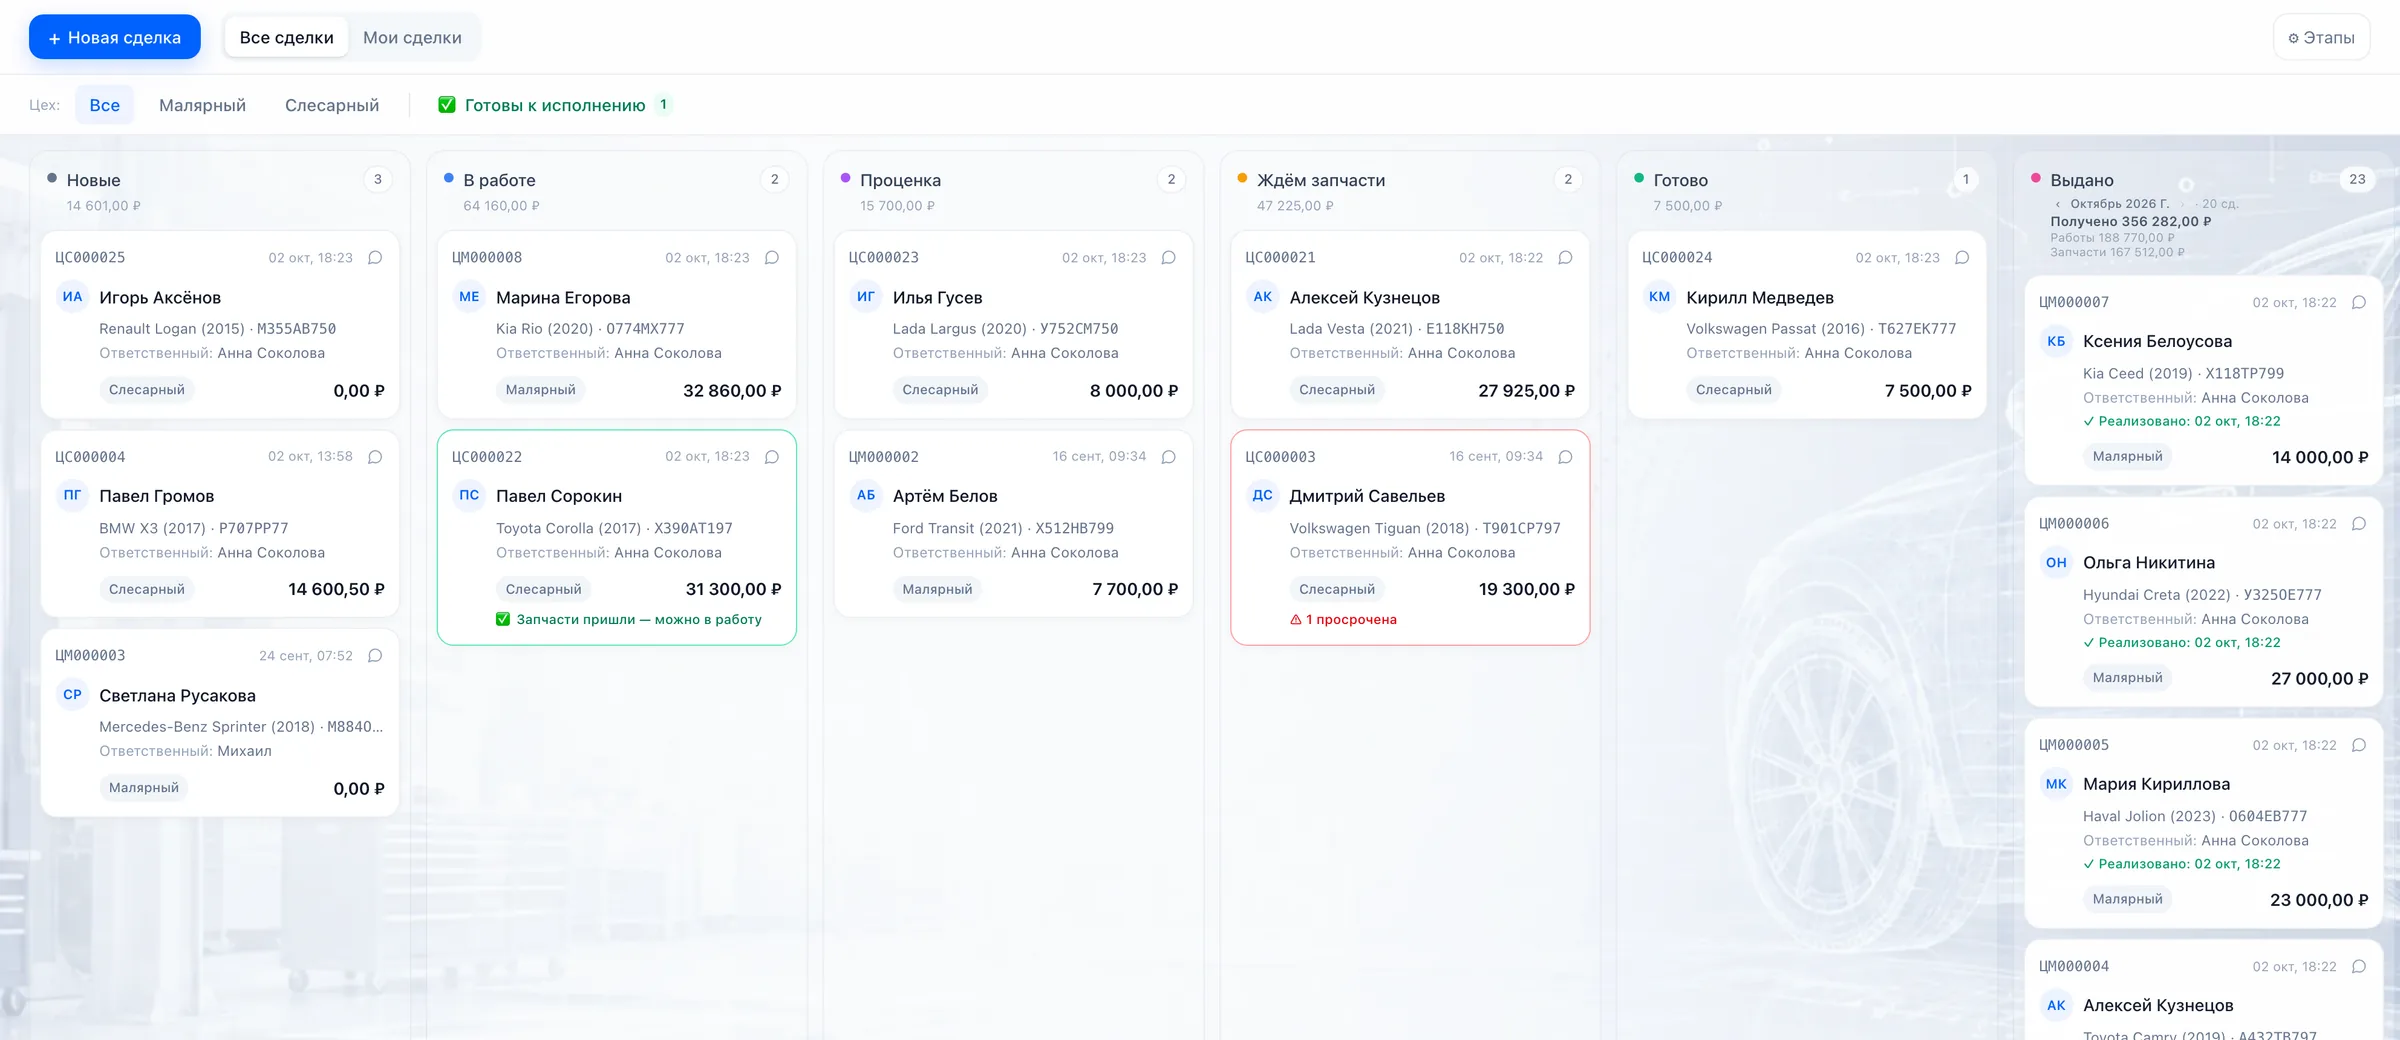Go to next month in Выдано

[2182, 204]
